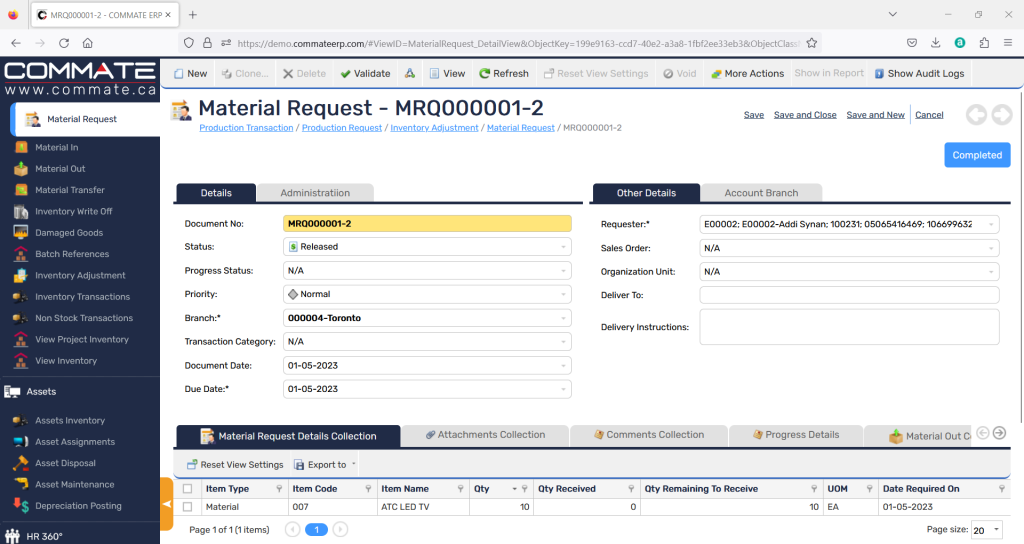This screenshot has height=544, width=1024.
Task: Check the ATC LED TV row checkbox
Action: (x=187, y=507)
